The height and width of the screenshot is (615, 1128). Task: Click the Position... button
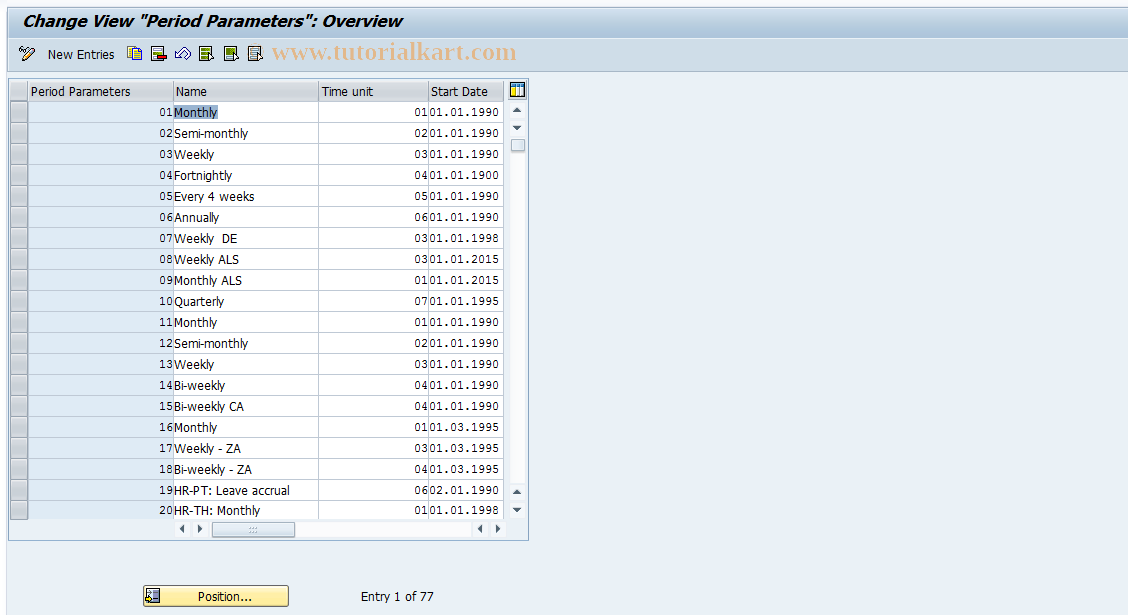216,596
